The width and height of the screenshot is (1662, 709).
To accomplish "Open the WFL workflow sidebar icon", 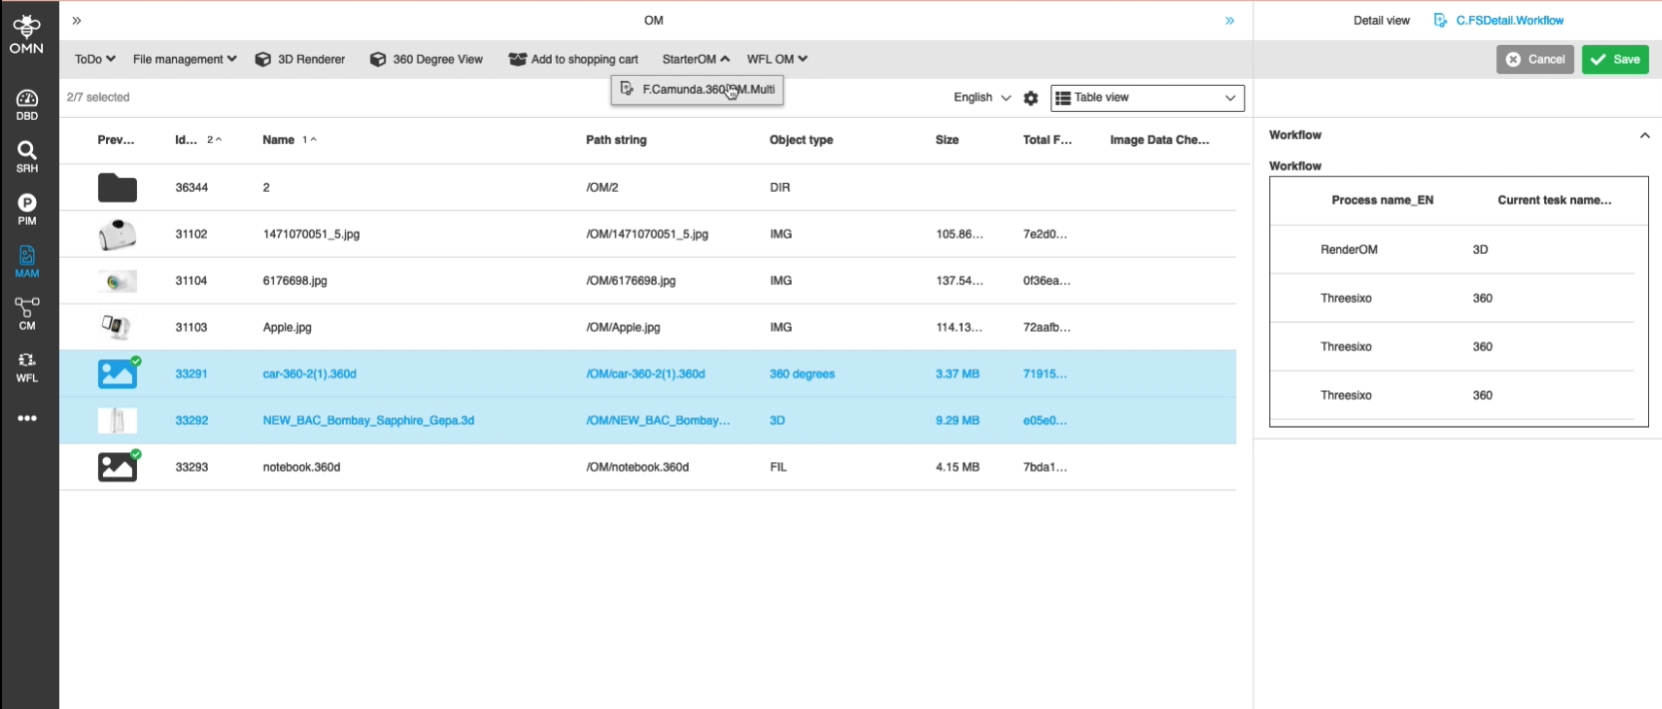I will pyautogui.click(x=27, y=366).
